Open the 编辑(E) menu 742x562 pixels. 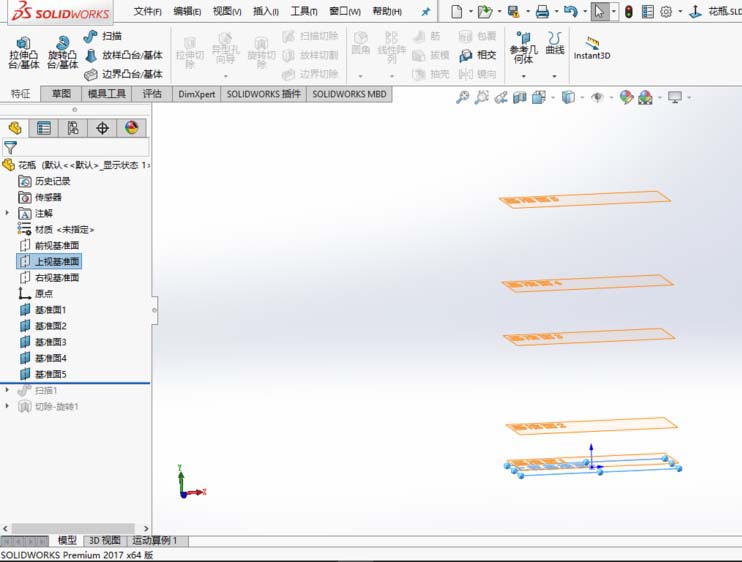tap(187, 11)
